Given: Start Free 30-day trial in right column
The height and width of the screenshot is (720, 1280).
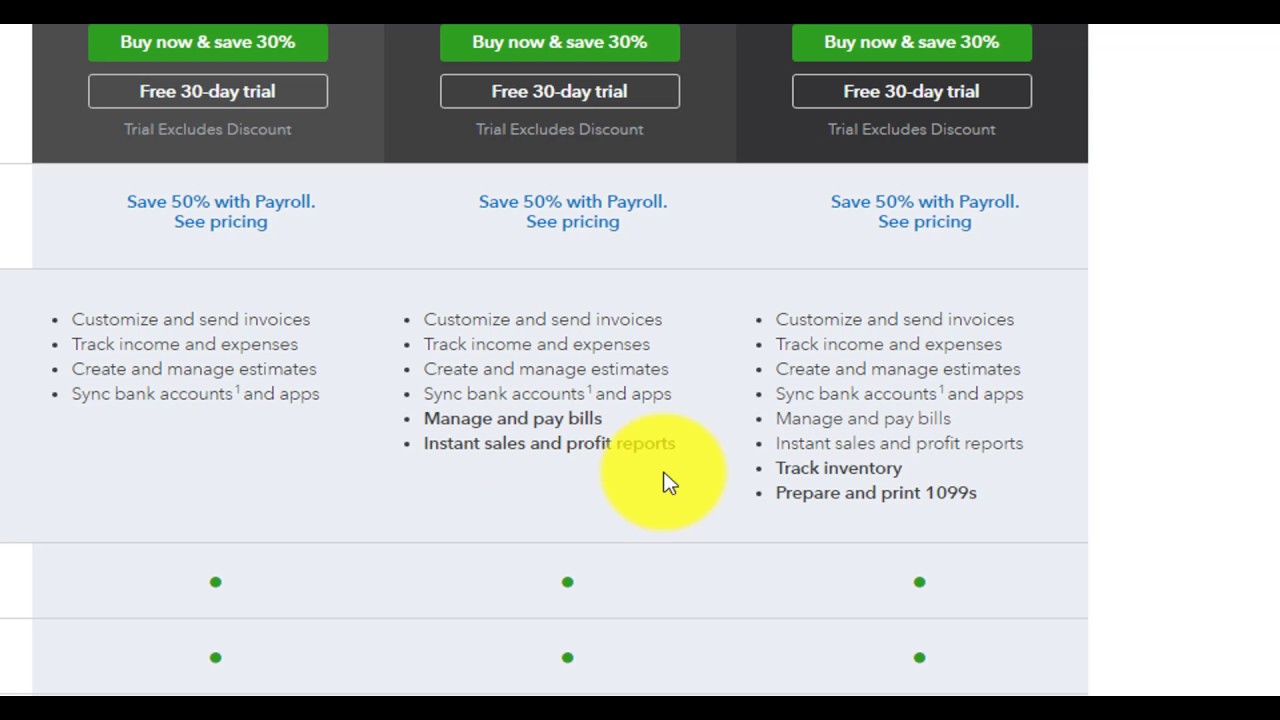Looking at the screenshot, I should 911,91.
